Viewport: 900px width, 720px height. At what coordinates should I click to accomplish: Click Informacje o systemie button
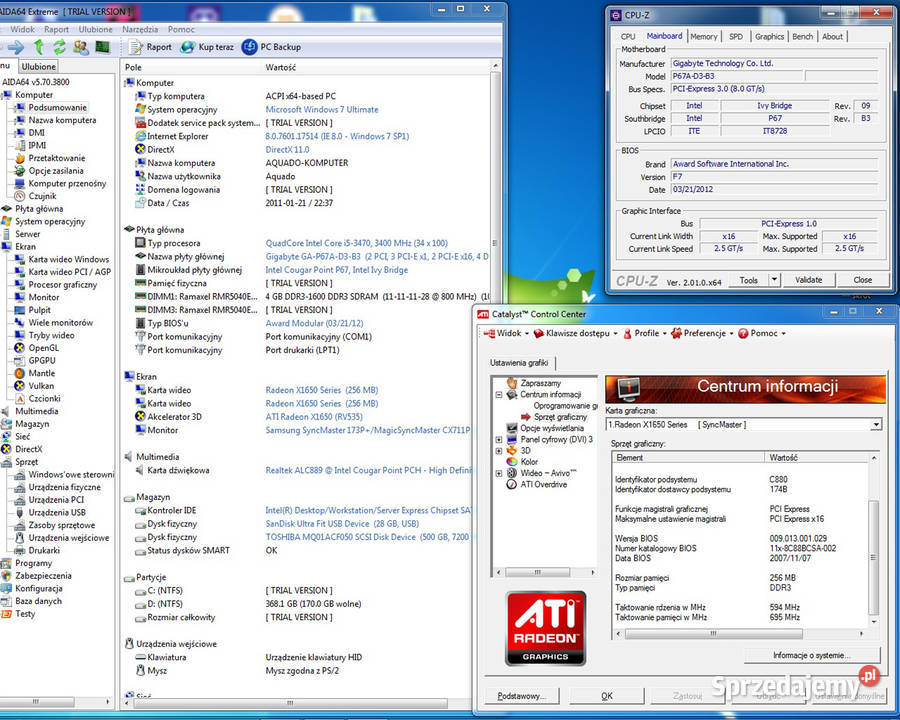click(812, 655)
